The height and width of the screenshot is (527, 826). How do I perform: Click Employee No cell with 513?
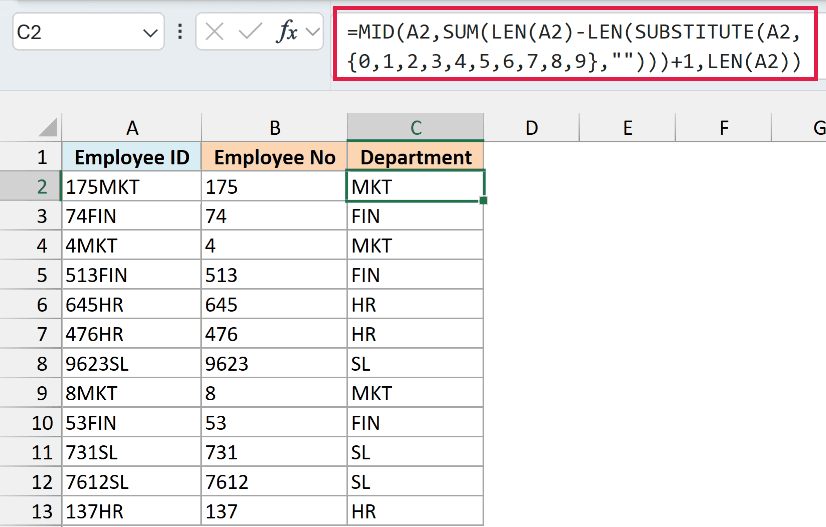pos(274,275)
